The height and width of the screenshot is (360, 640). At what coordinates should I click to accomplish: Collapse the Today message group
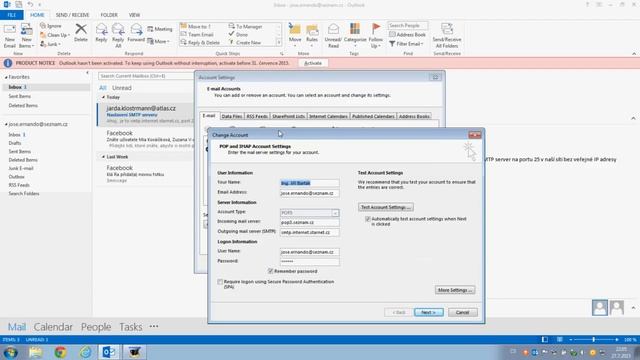103,97
